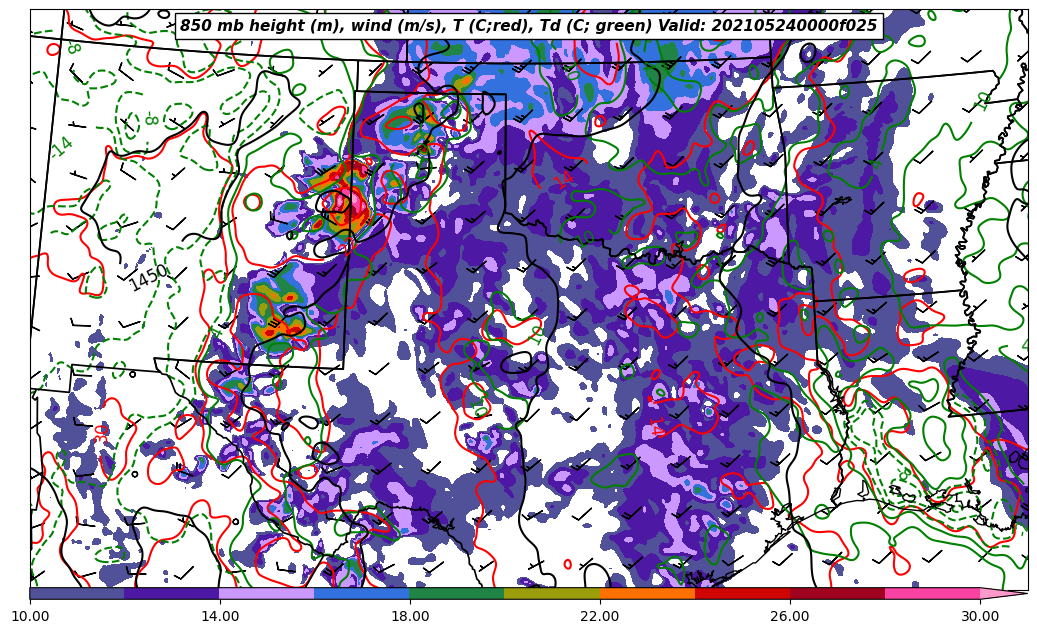Image resolution: width=1037 pixels, height=633 pixels.
Task: Click the dark purple 12–14 colorbar segment
Action: pos(172,593)
